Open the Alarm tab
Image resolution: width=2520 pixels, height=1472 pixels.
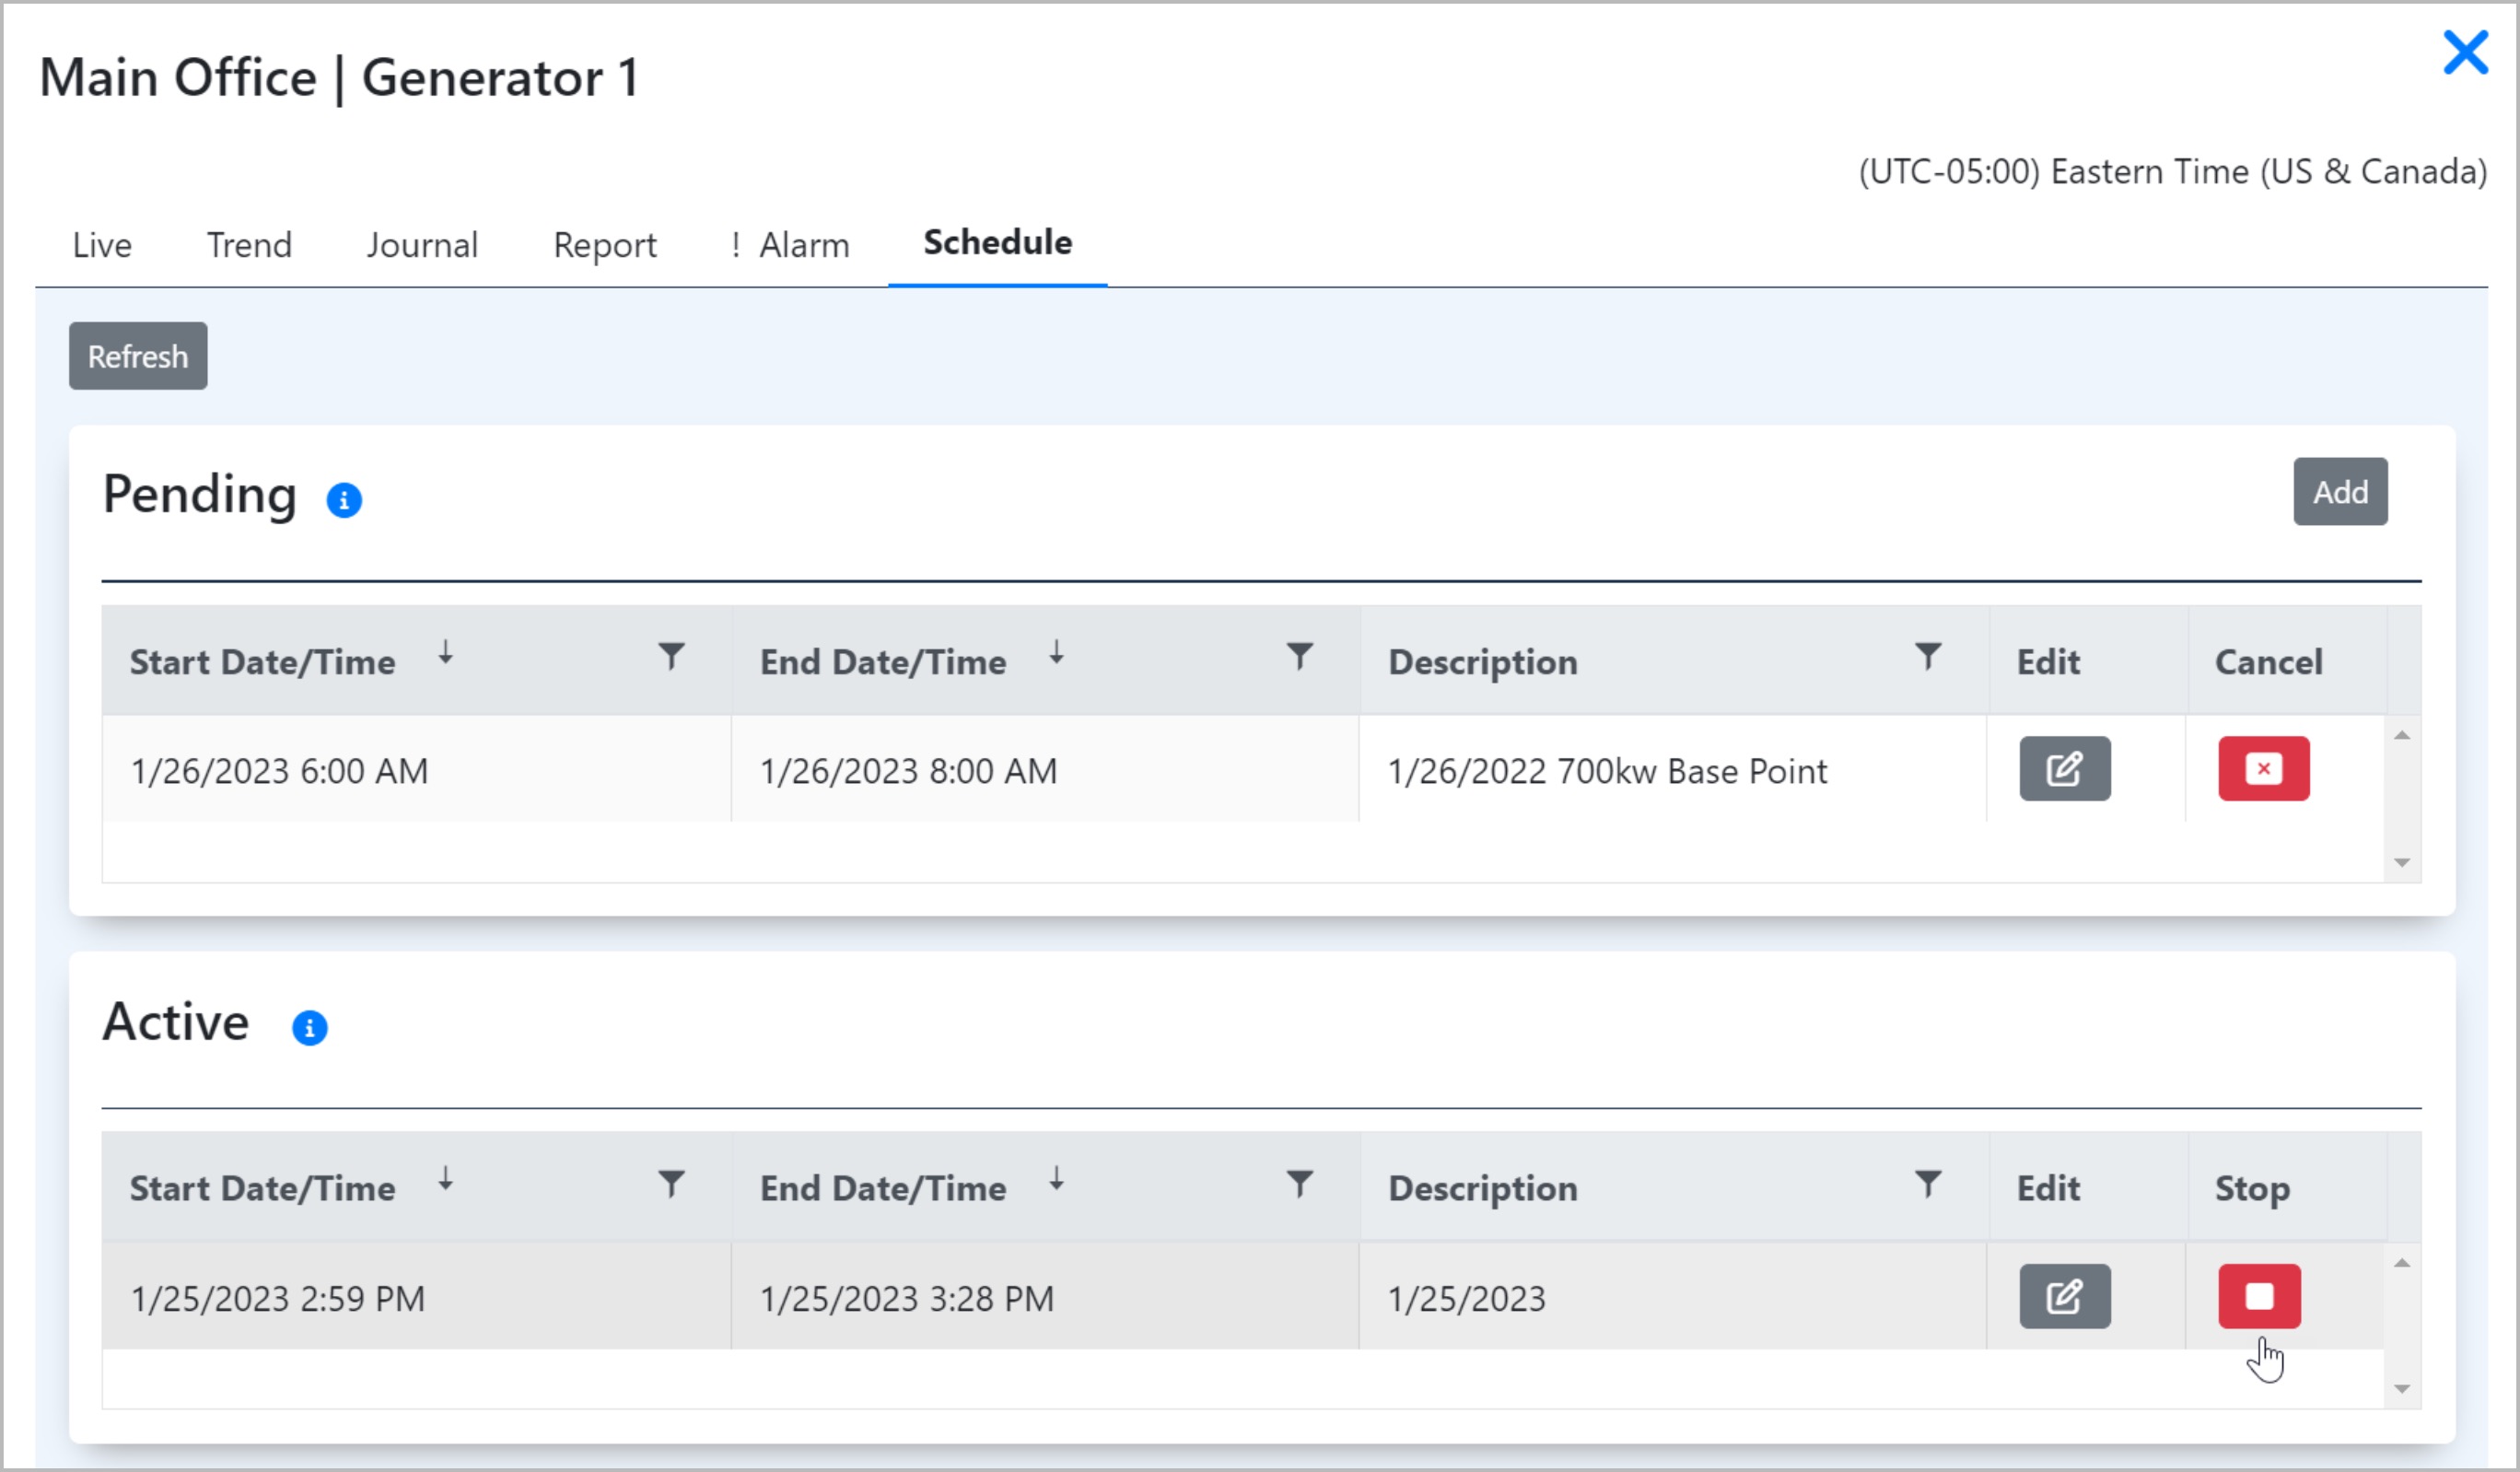click(x=791, y=245)
